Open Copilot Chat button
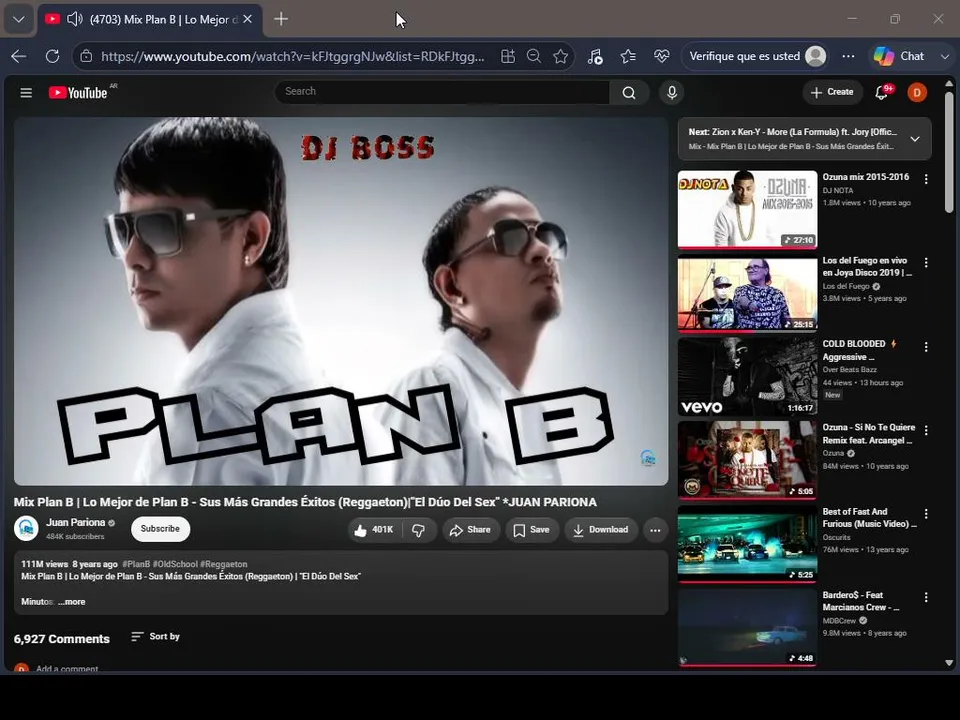The height and width of the screenshot is (720, 960). [x=899, y=56]
